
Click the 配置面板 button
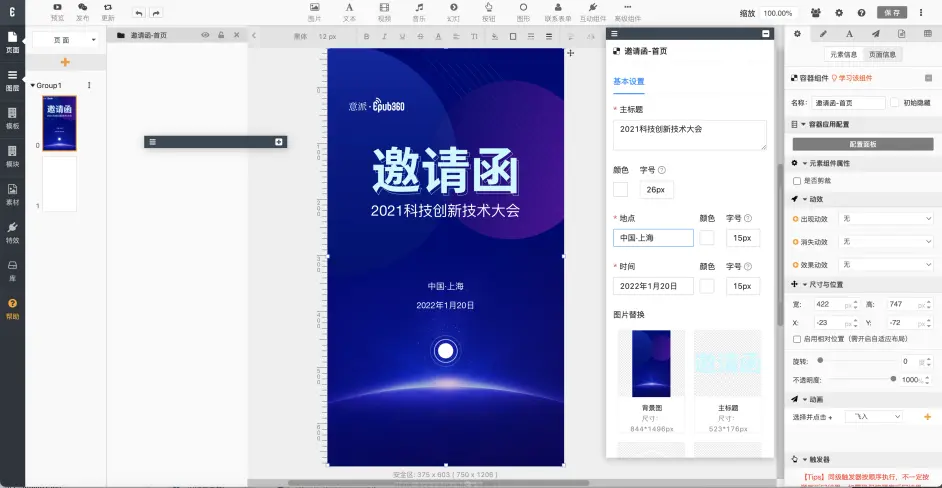click(863, 144)
